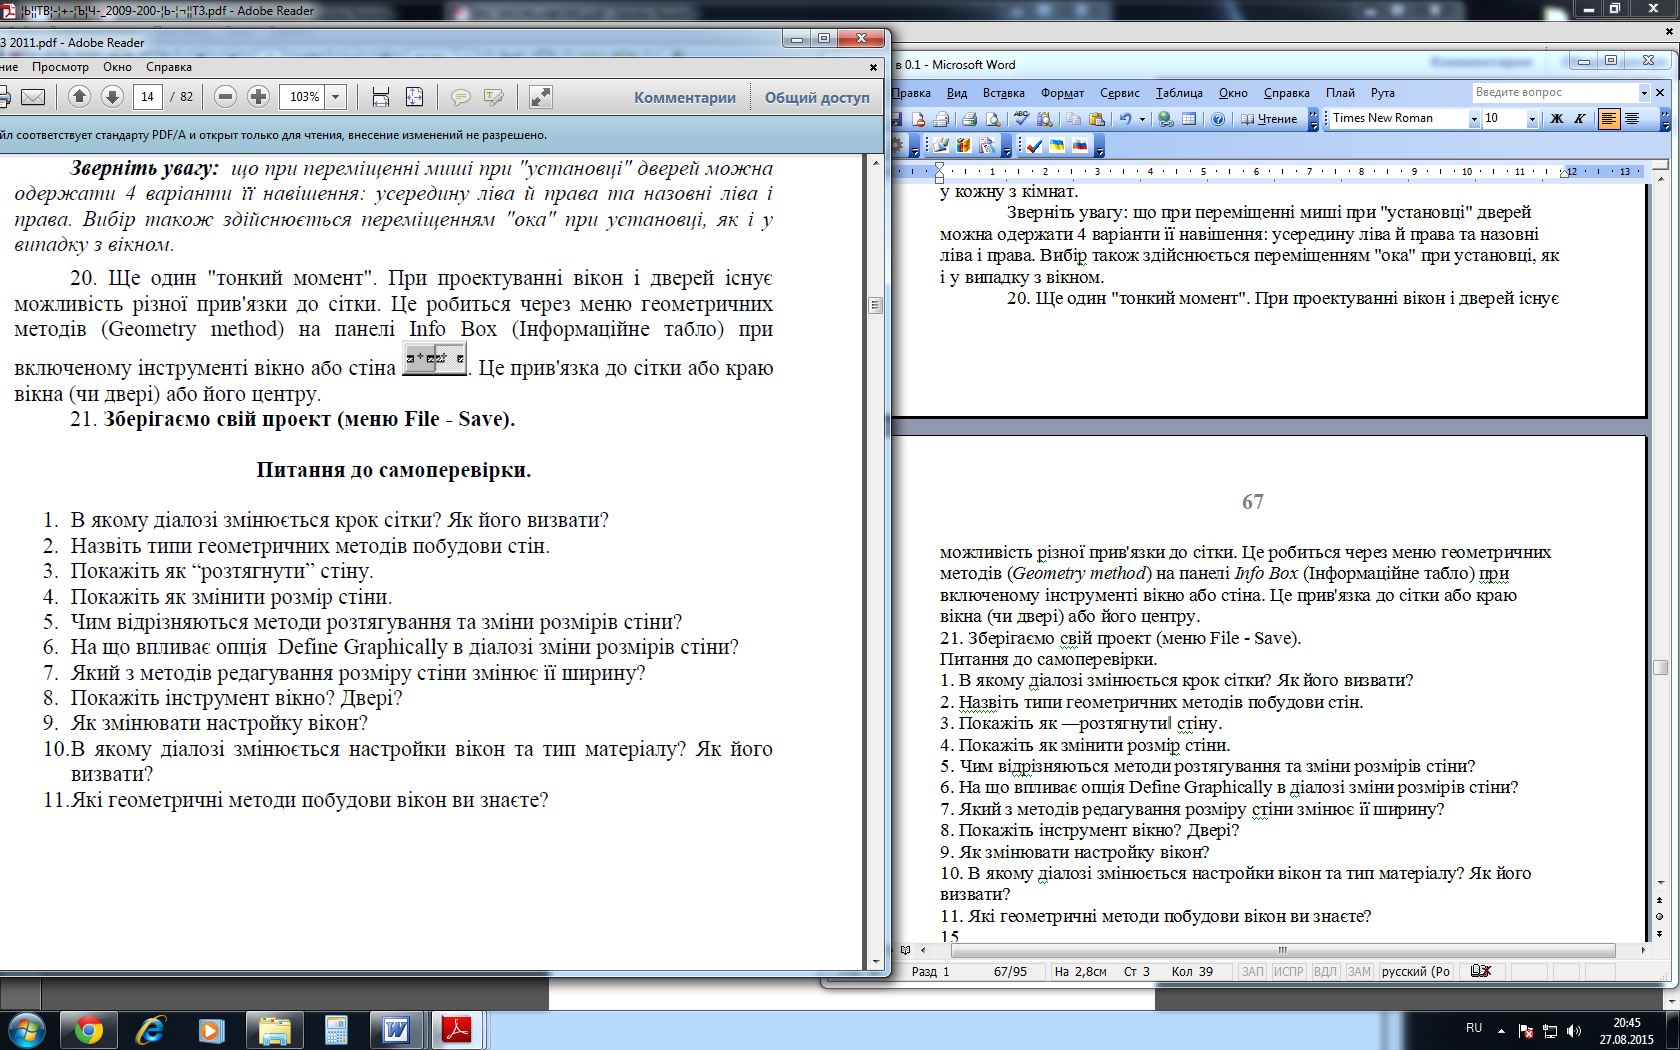Open the Просмотр menu in Adobe Reader
This screenshot has height=1050, width=1680.
(60, 67)
